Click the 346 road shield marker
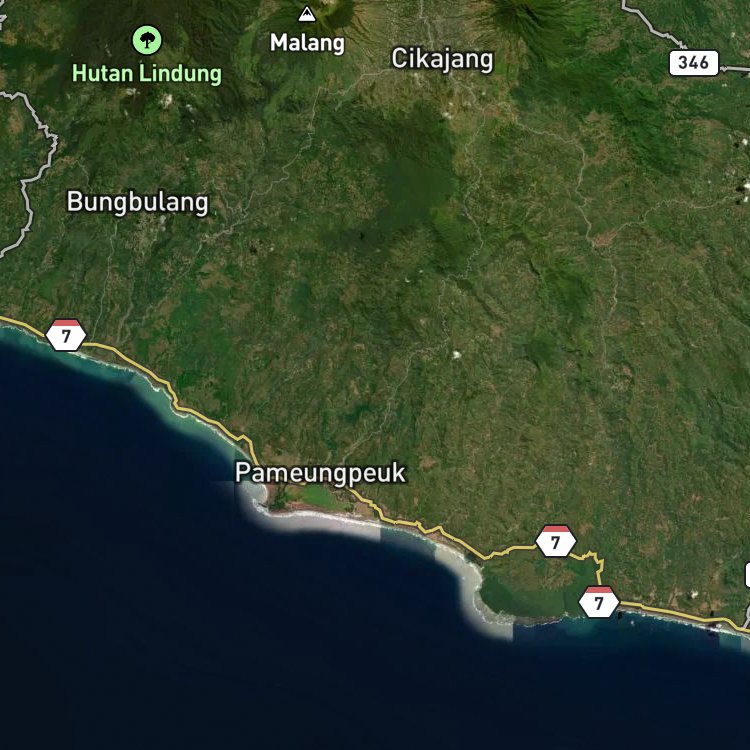The height and width of the screenshot is (750, 750). 694,63
